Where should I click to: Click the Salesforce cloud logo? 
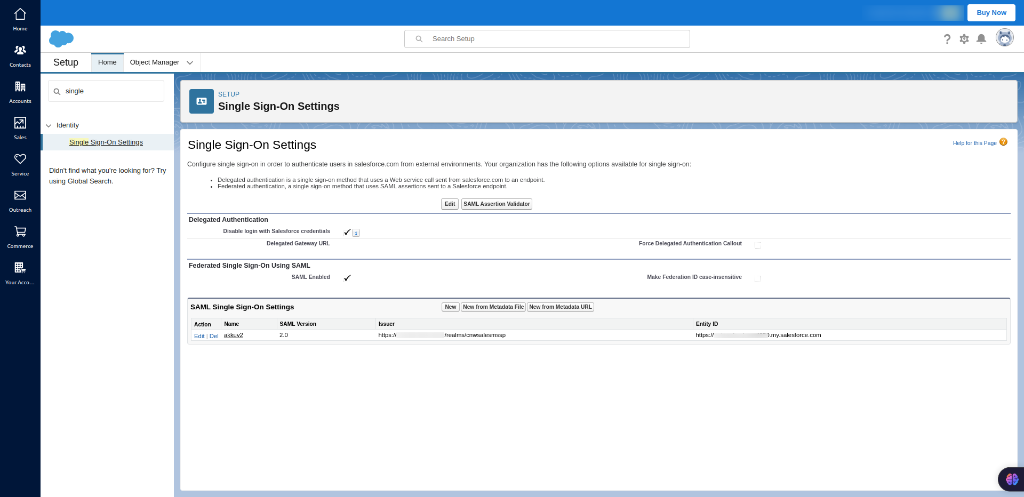[61, 39]
